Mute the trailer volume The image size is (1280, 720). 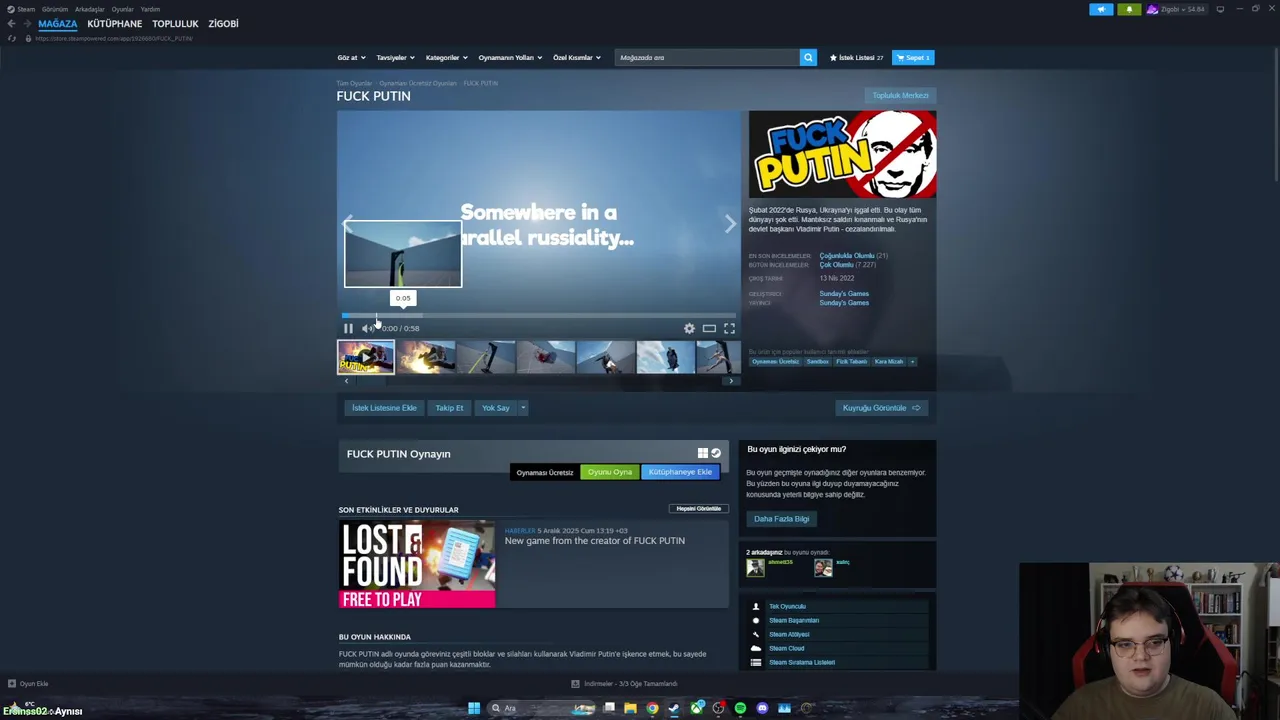[367, 328]
